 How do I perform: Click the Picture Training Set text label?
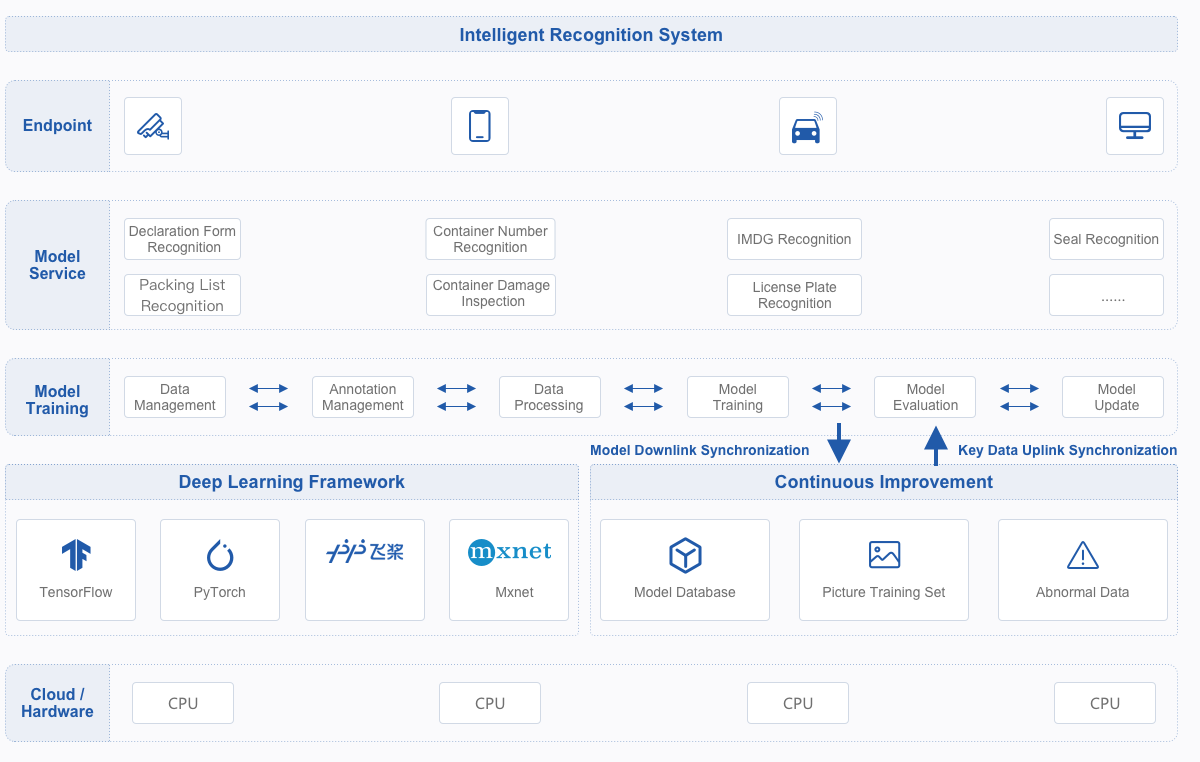884,592
